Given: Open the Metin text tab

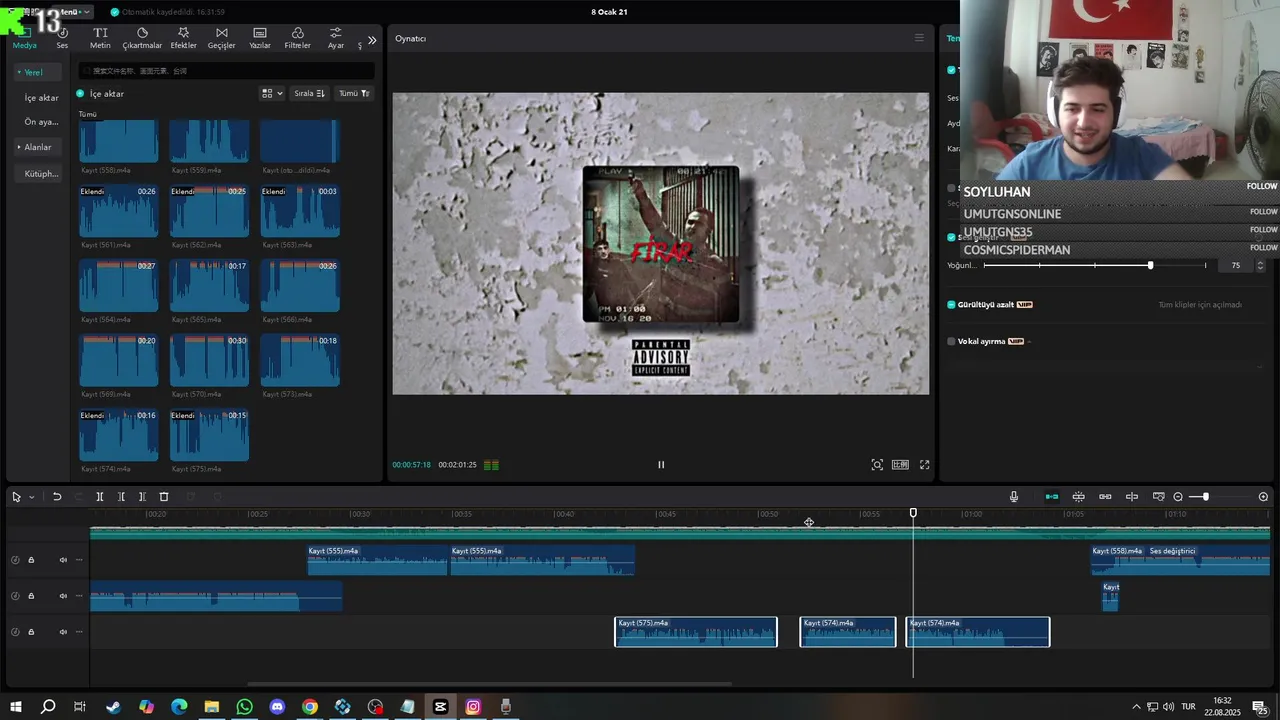Looking at the screenshot, I should pyautogui.click(x=100, y=38).
